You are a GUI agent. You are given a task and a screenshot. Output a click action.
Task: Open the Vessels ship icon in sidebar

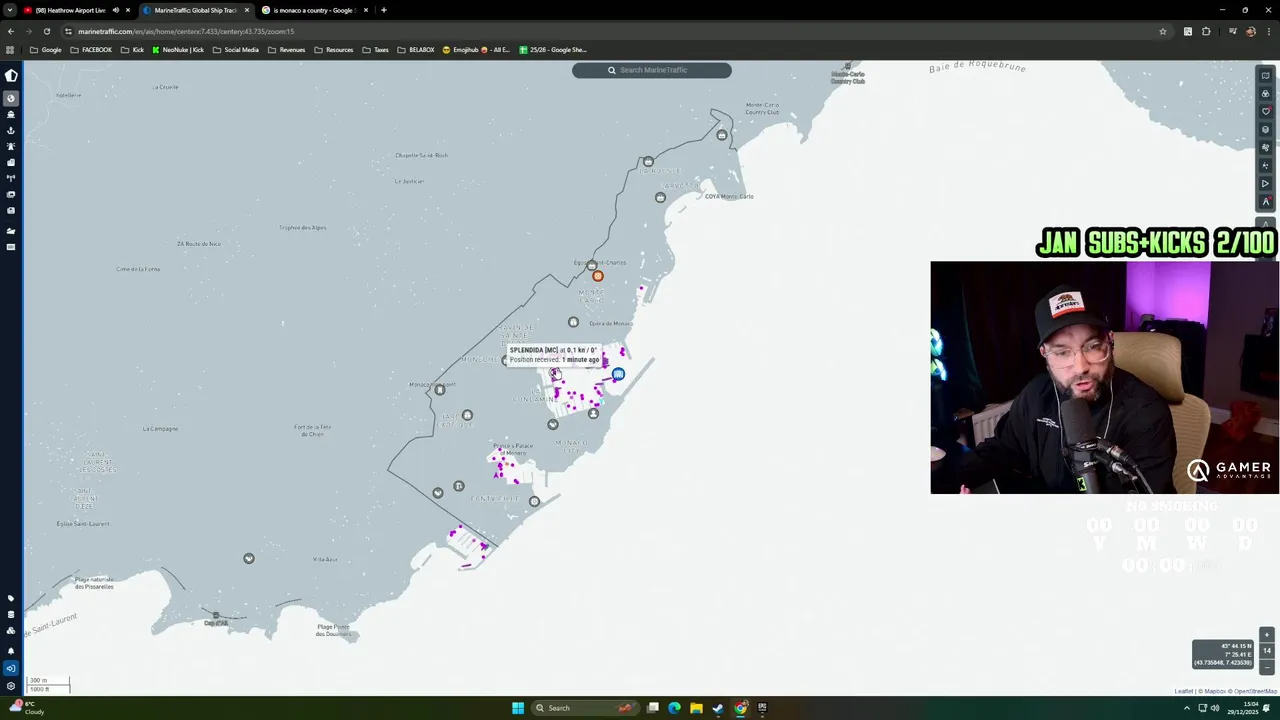(11, 114)
